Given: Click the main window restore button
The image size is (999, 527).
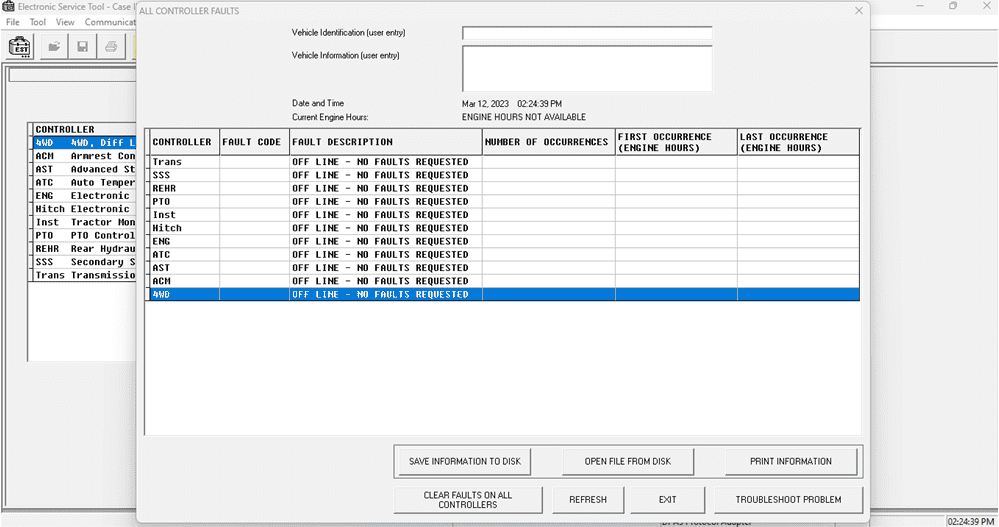Looking at the screenshot, I should click(953, 6).
